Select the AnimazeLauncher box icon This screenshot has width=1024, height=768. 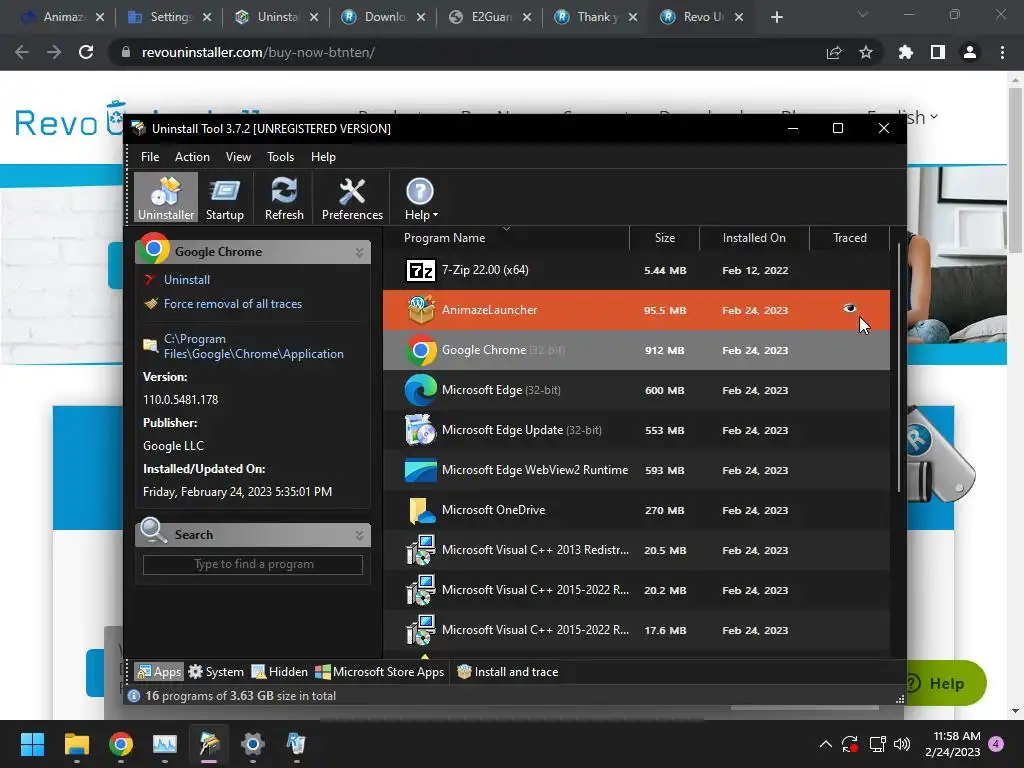421,310
